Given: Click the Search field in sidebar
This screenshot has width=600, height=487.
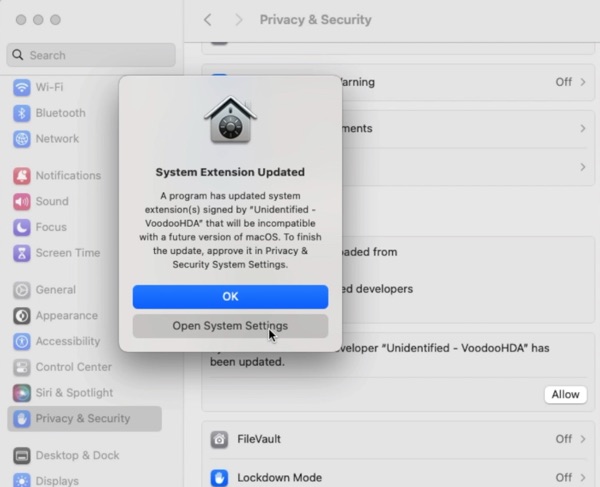Looking at the screenshot, I should (92, 55).
